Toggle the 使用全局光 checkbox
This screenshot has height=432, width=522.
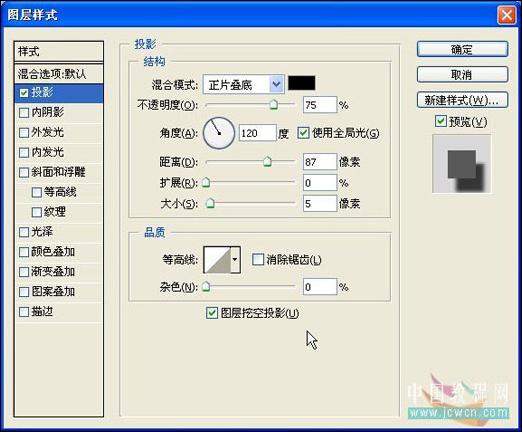(303, 133)
